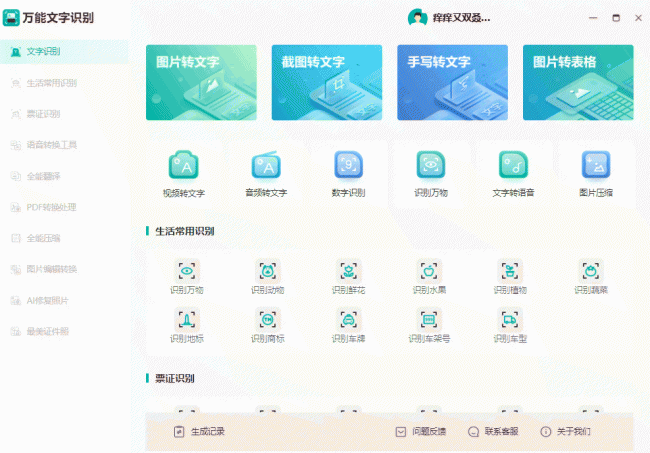Click the 票证识别 section heading
Viewport: 650px width, 453px height.
click(175, 378)
